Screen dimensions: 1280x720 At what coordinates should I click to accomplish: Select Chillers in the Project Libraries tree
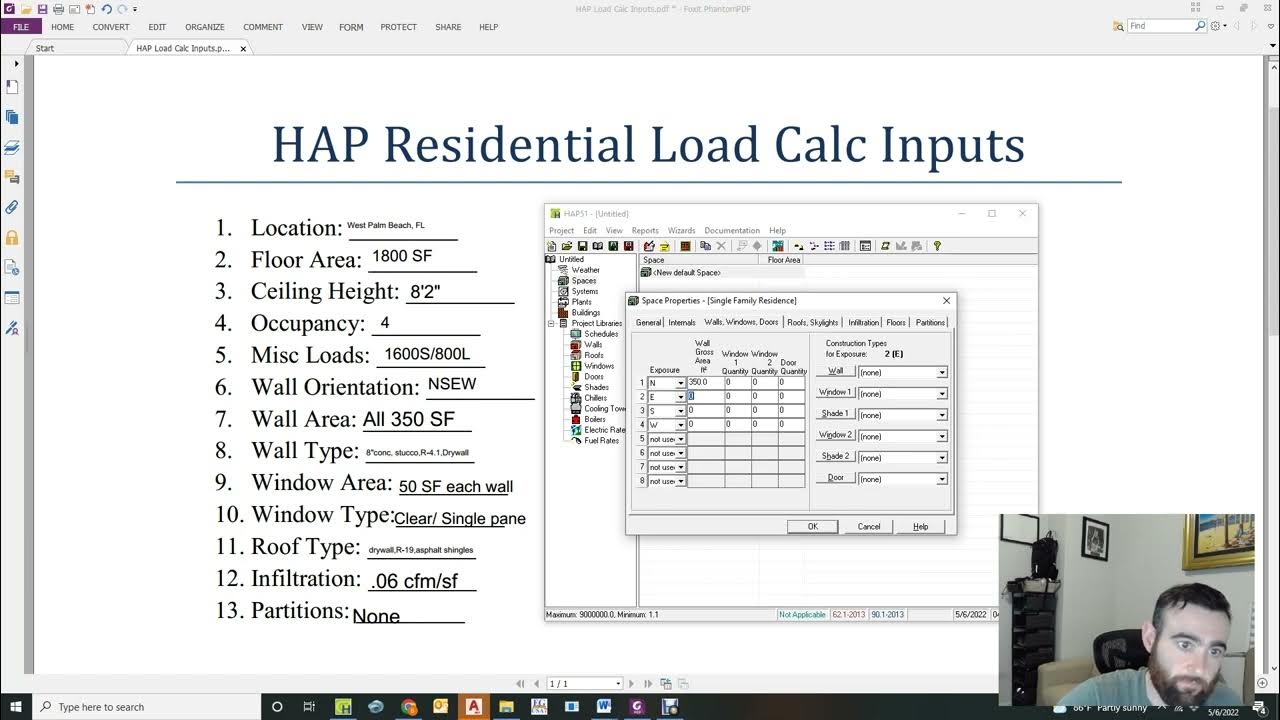click(596, 398)
